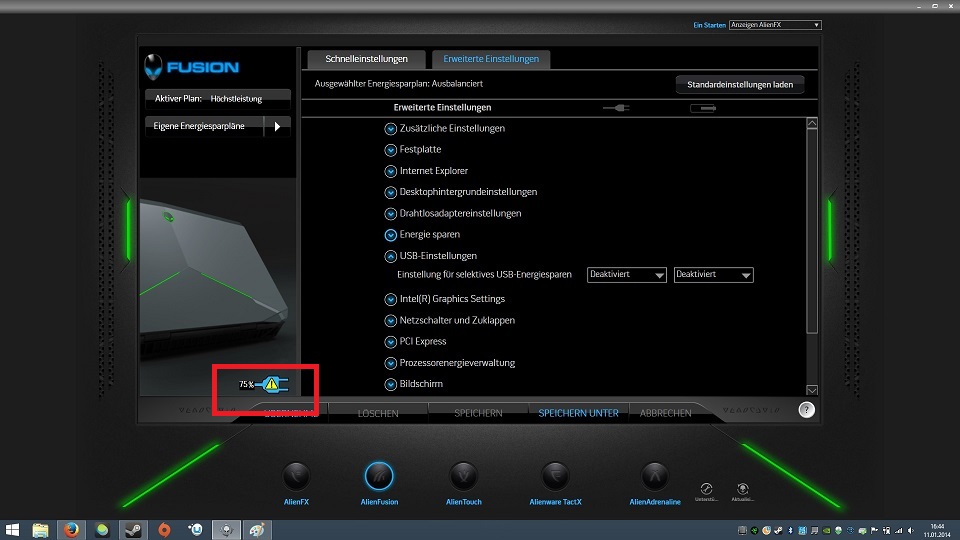This screenshot has width=960, height=540.
Task: Expand Desktophintergrundeinstellungen chevron
Action: click(390, 192)
